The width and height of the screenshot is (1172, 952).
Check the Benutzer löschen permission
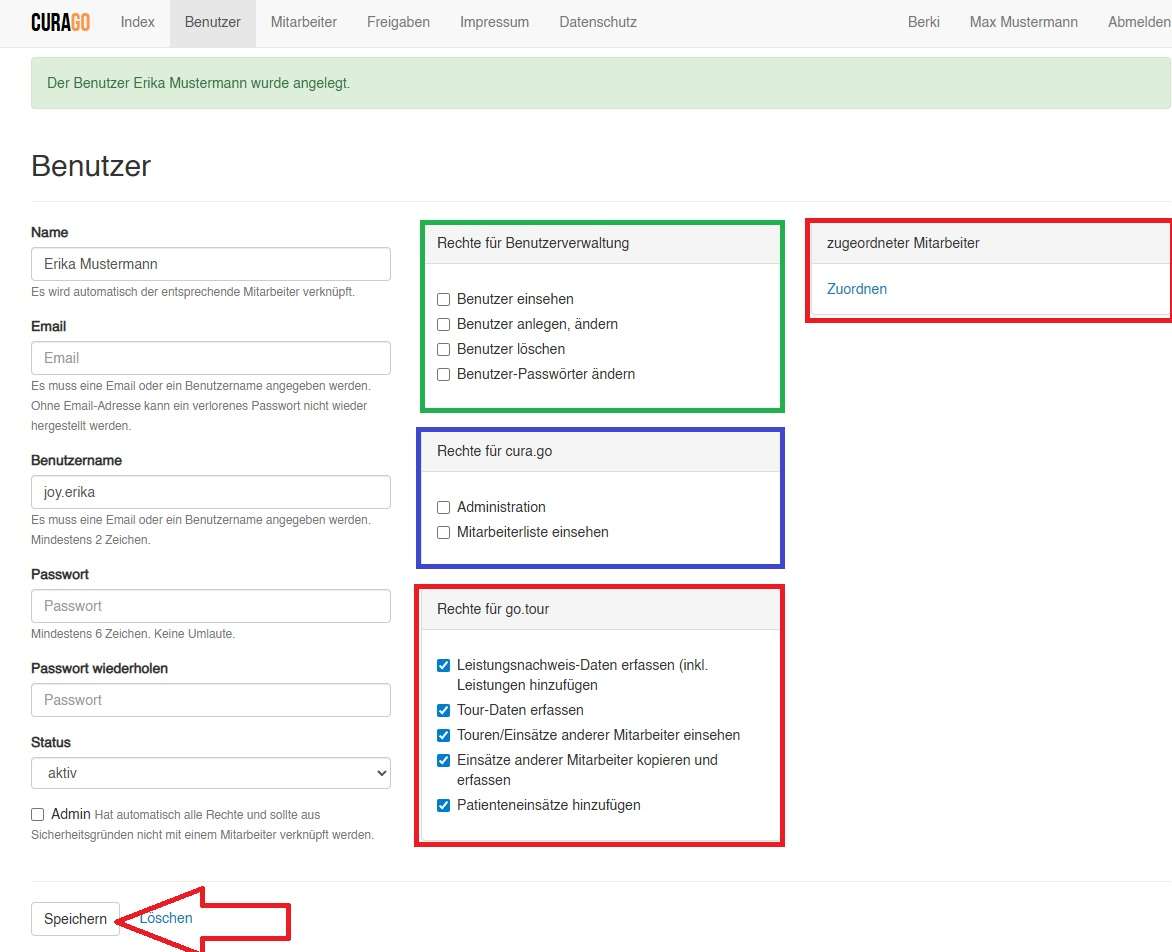[444, 349]
